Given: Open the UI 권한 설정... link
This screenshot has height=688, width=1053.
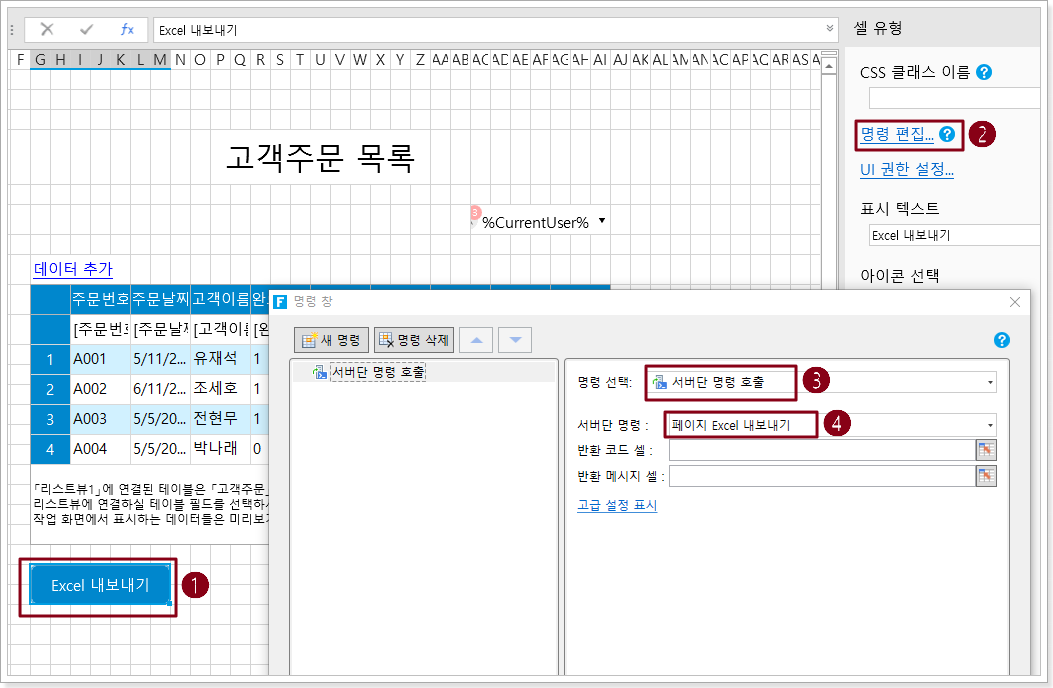Looking at the screenshot, I should [x=906, y=170].
